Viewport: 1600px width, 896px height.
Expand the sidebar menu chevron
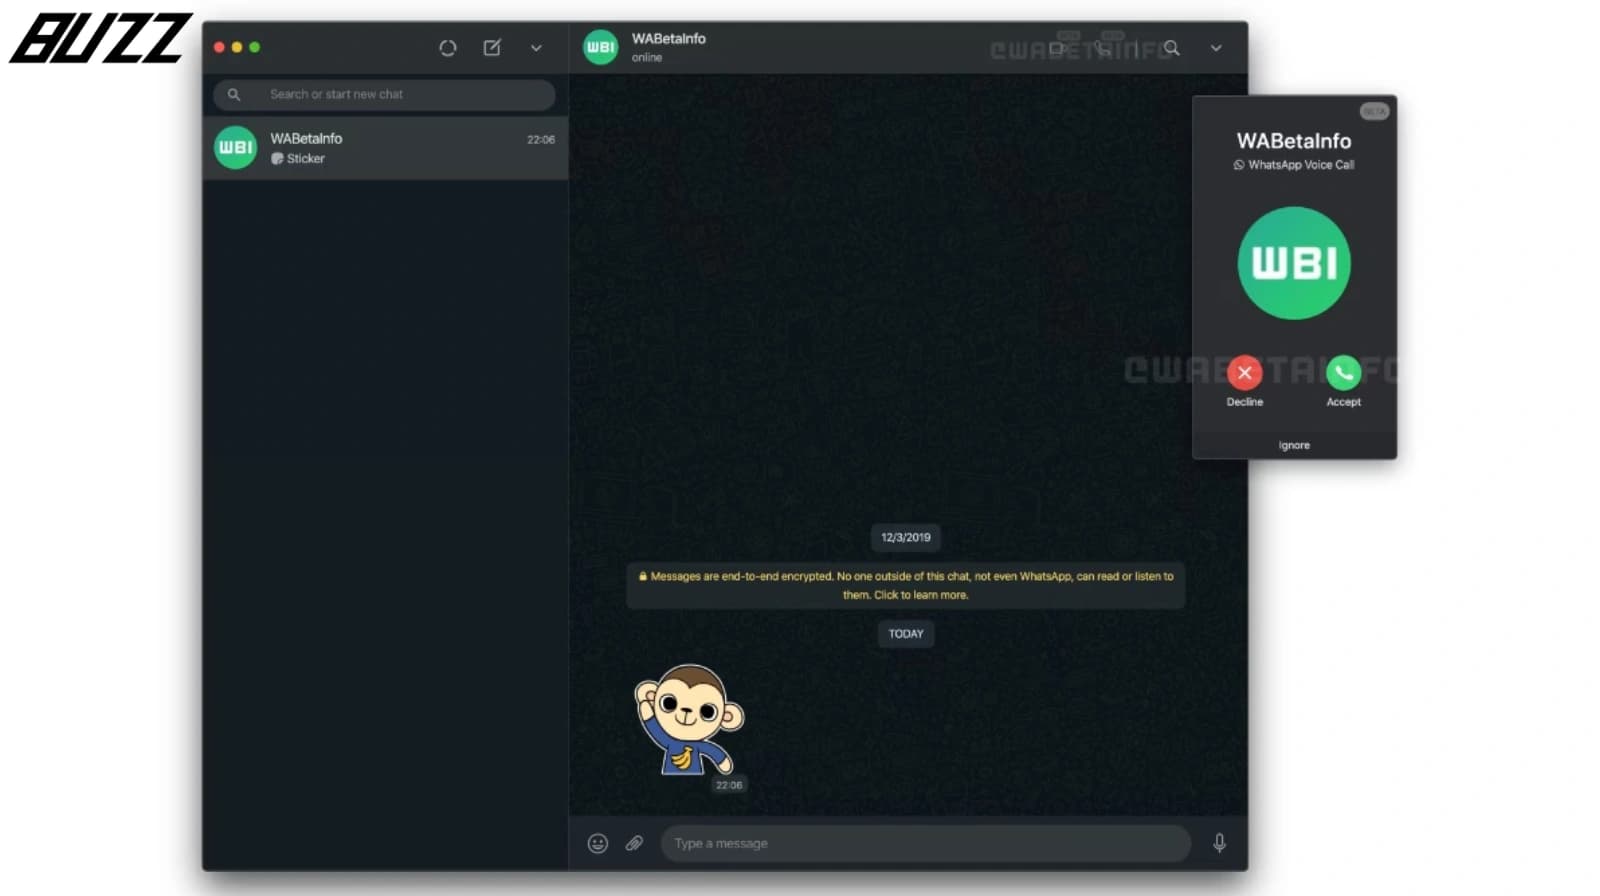pyautogui.click(x=536, y=48)
